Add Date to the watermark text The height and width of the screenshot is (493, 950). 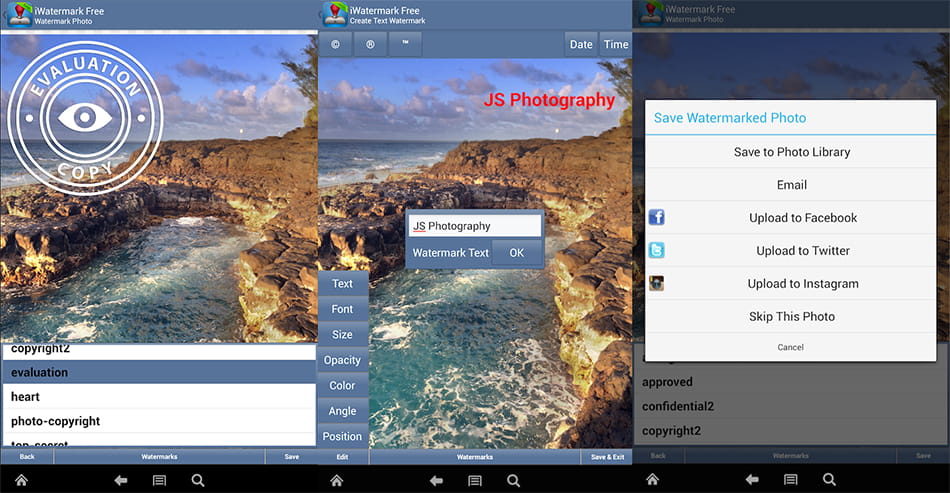(581, 44)
